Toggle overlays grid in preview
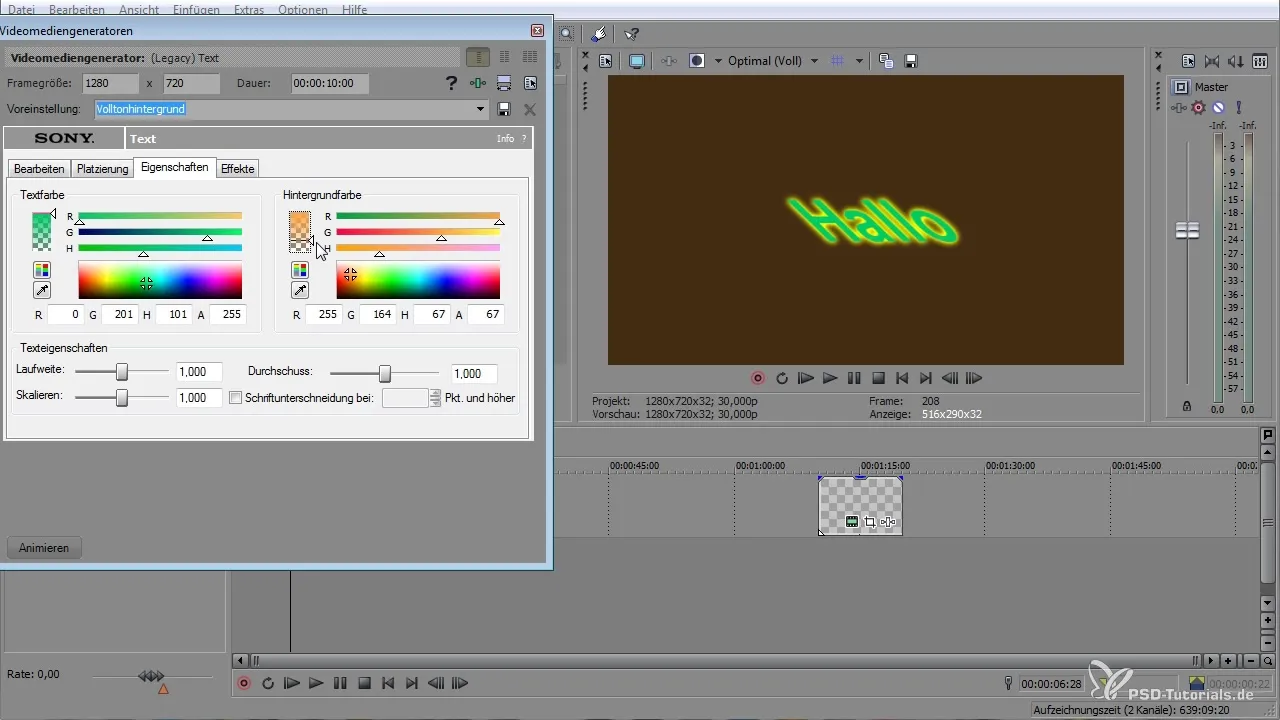Screen dimensions: 1280x720 [839, 61]
